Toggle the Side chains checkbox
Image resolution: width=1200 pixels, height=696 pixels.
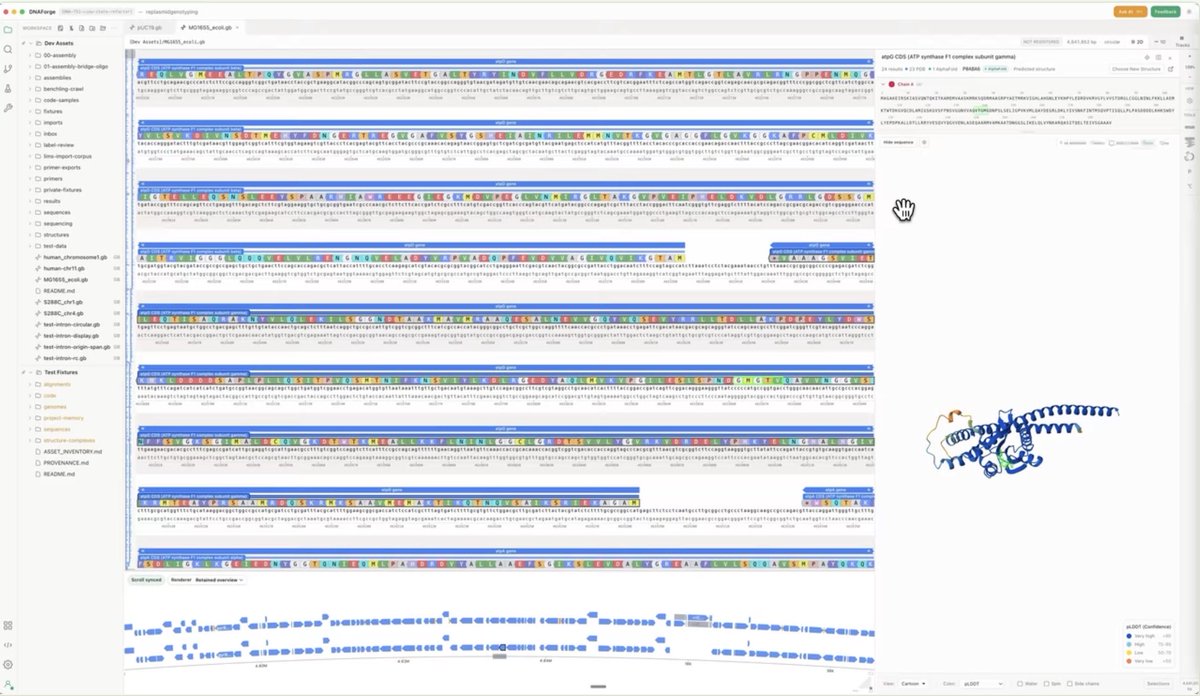[x=1070, y=684]
